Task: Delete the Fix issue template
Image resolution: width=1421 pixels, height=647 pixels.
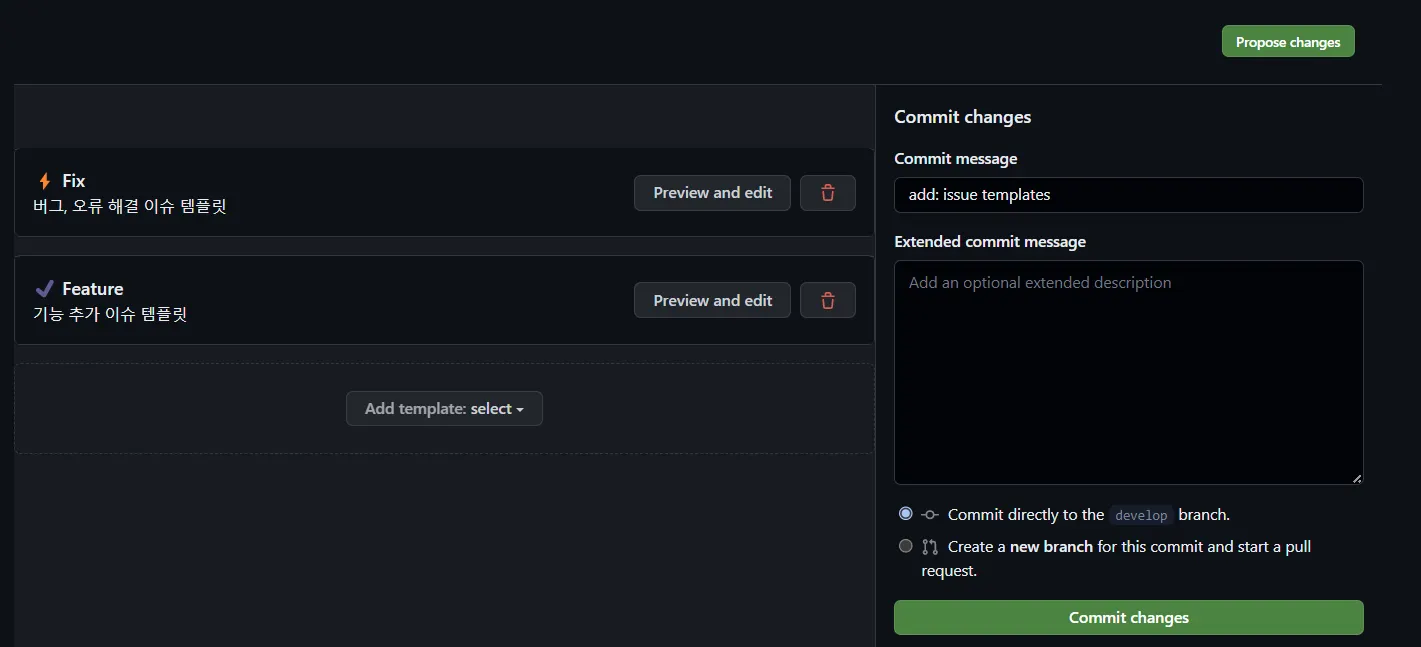Action: tap(828, 193)
